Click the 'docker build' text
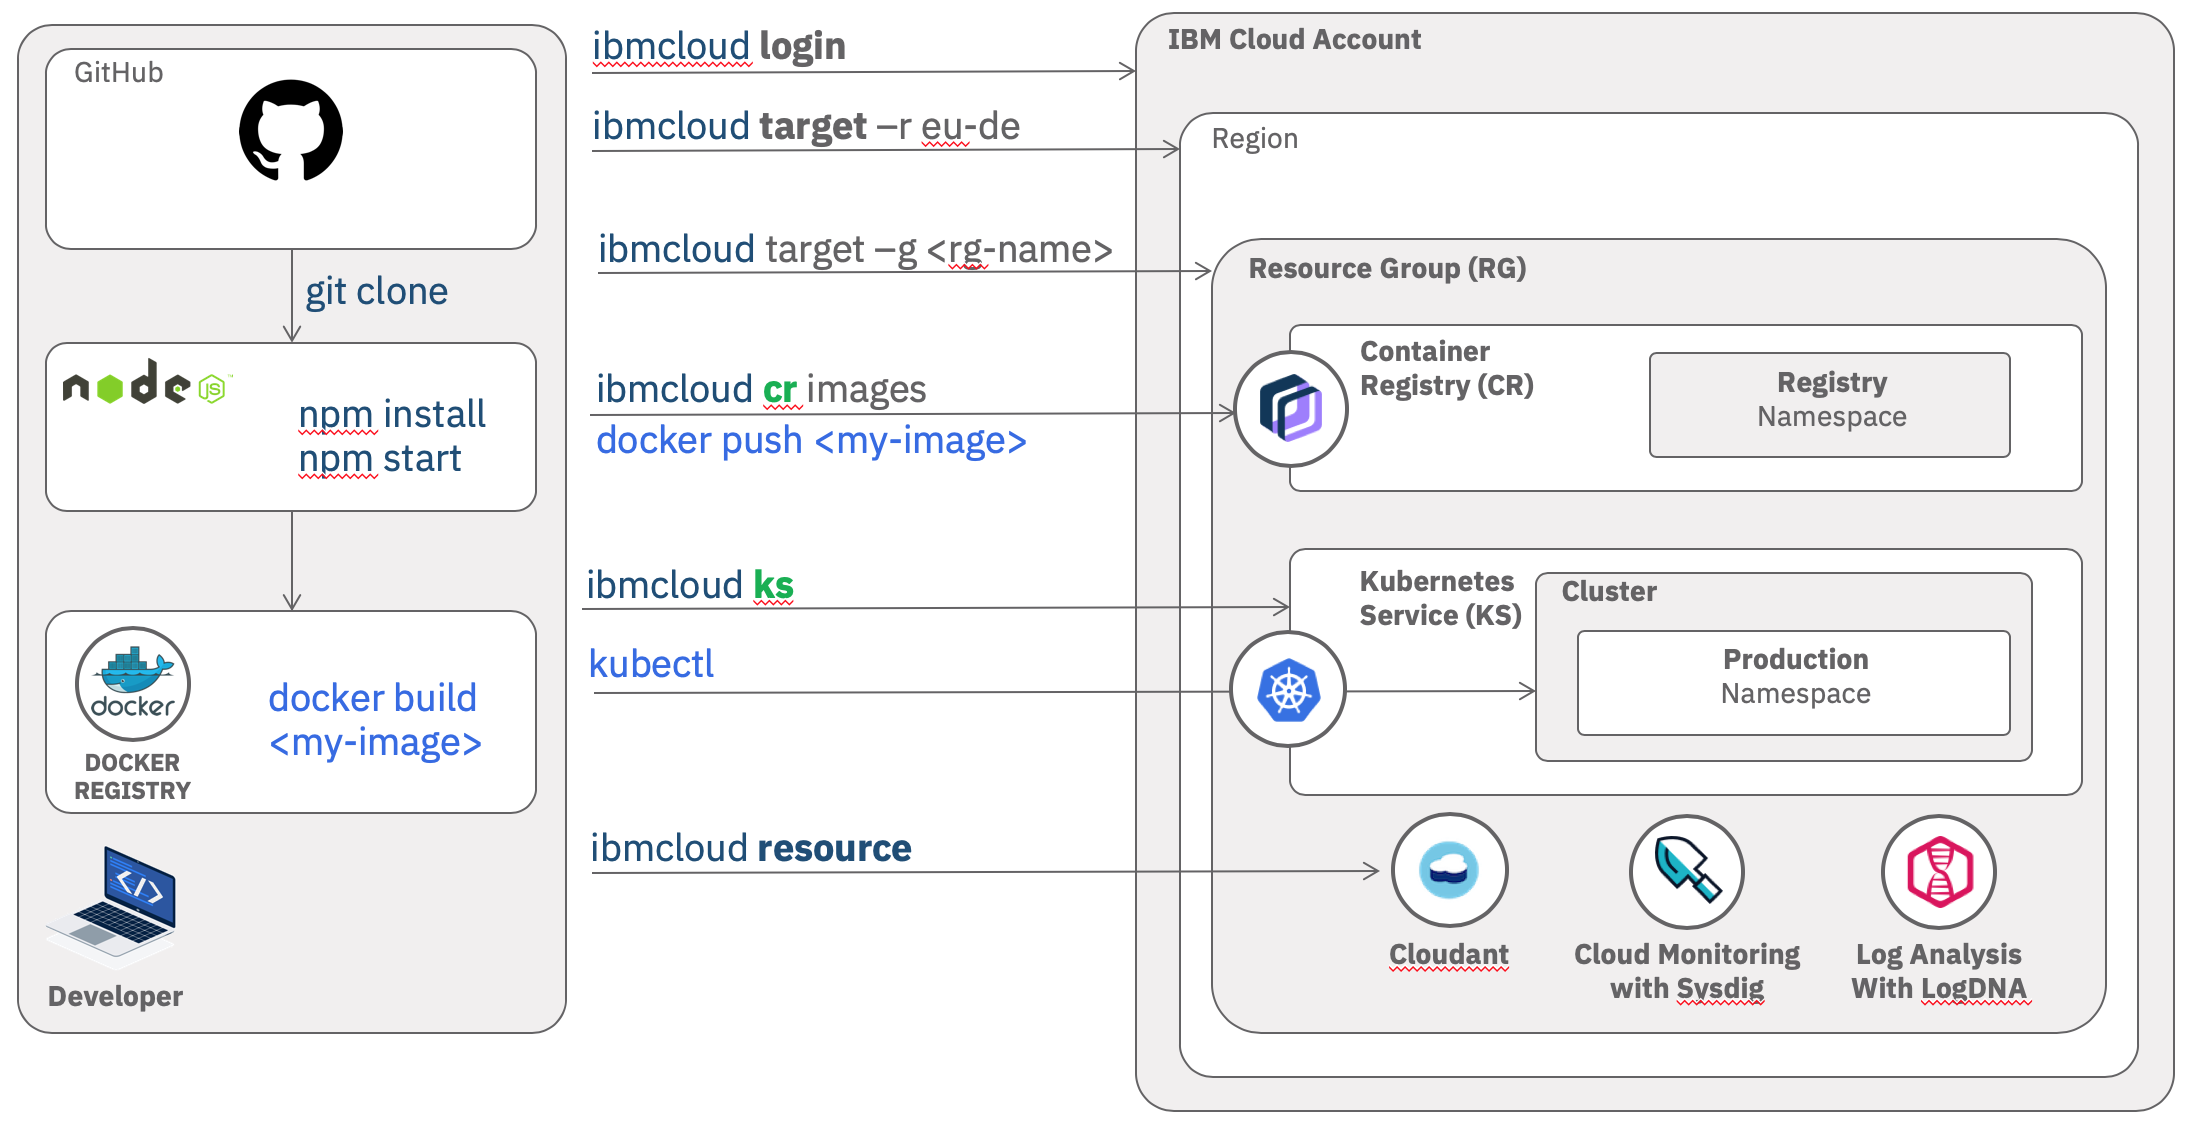Viewport: 2188px width, 1128px height. coord(373,698)
